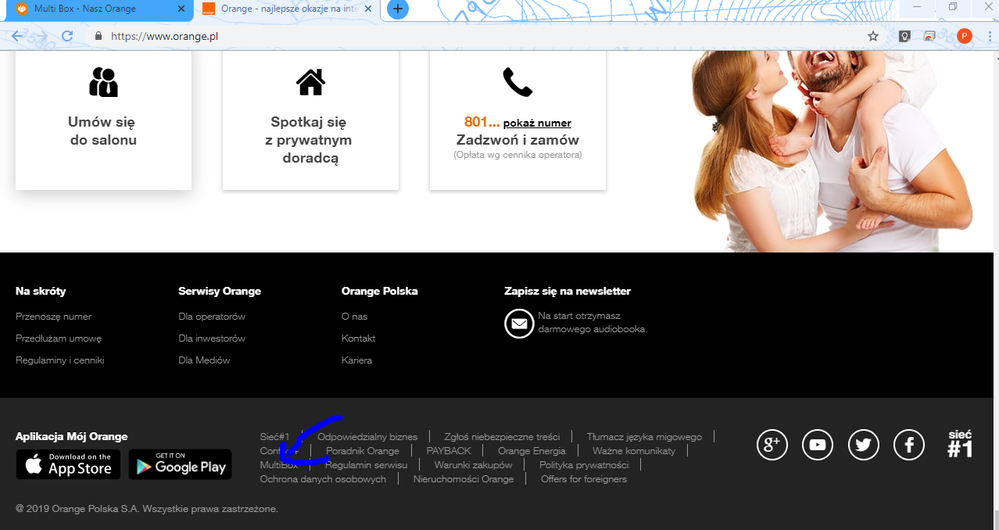The image size is (999, 530).
Task: Click the people icon for salon appointment
Action: (103, 82)
